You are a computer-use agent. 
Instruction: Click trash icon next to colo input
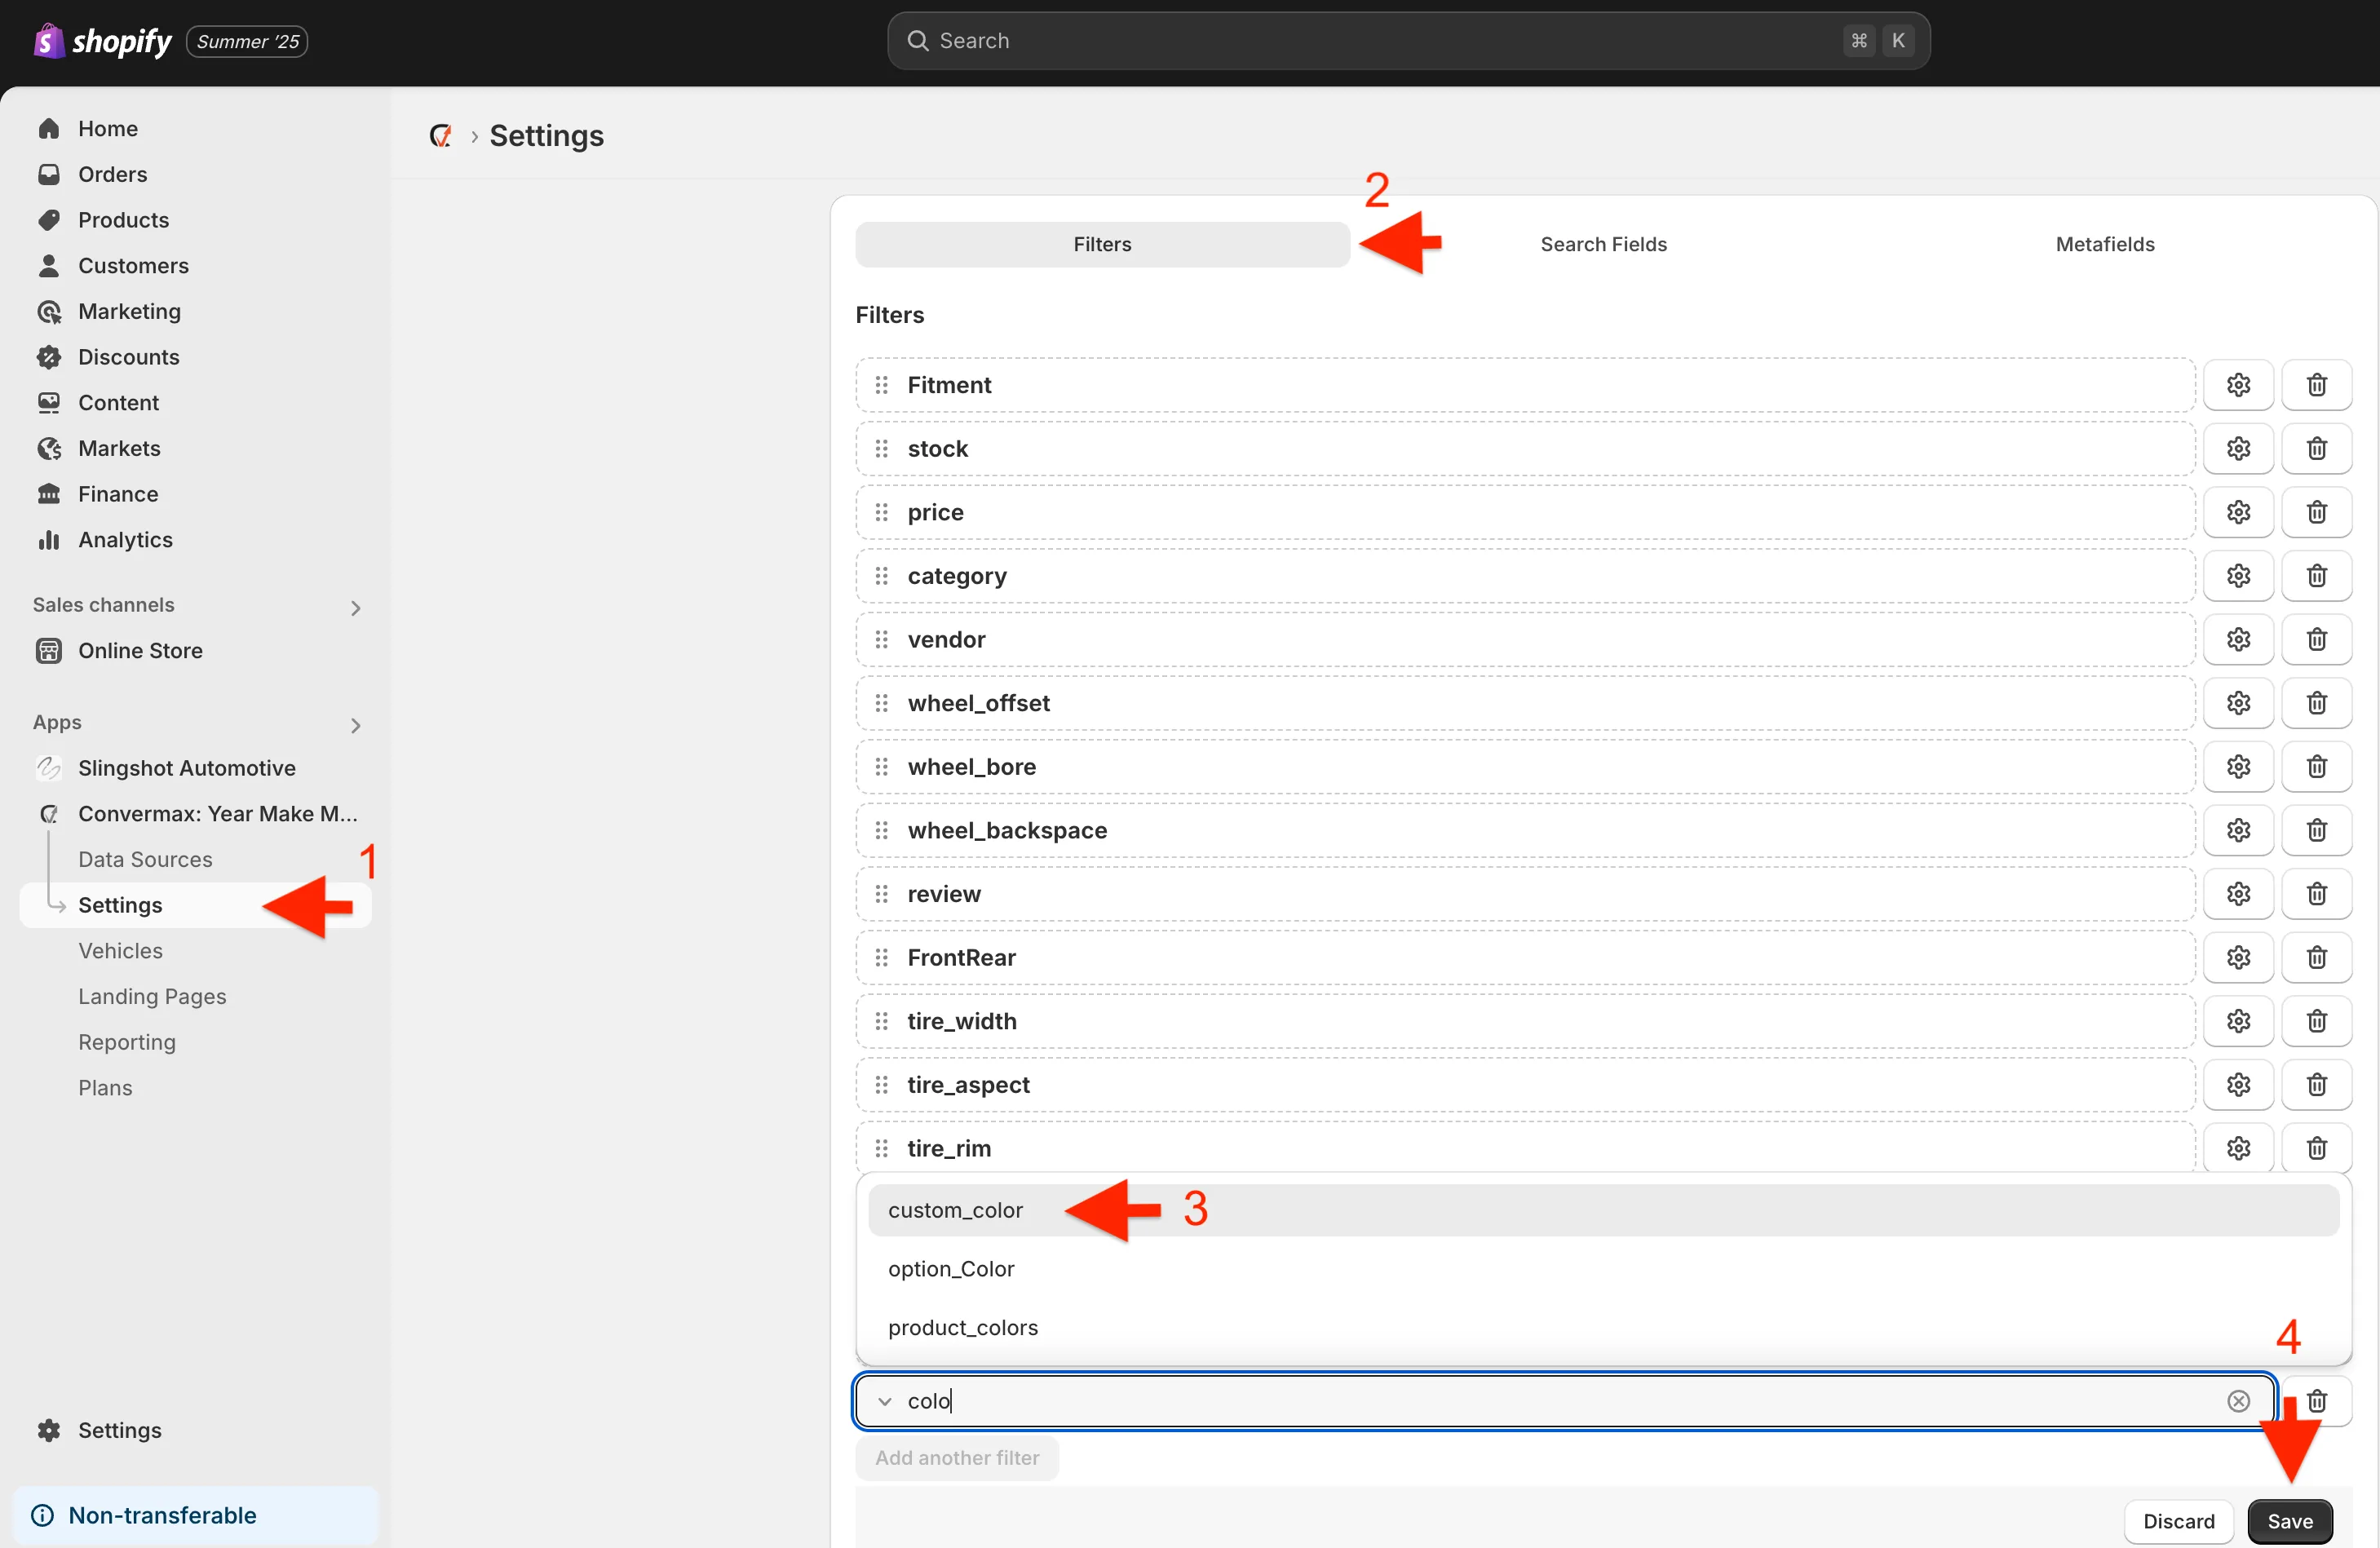[2316, 1401]
